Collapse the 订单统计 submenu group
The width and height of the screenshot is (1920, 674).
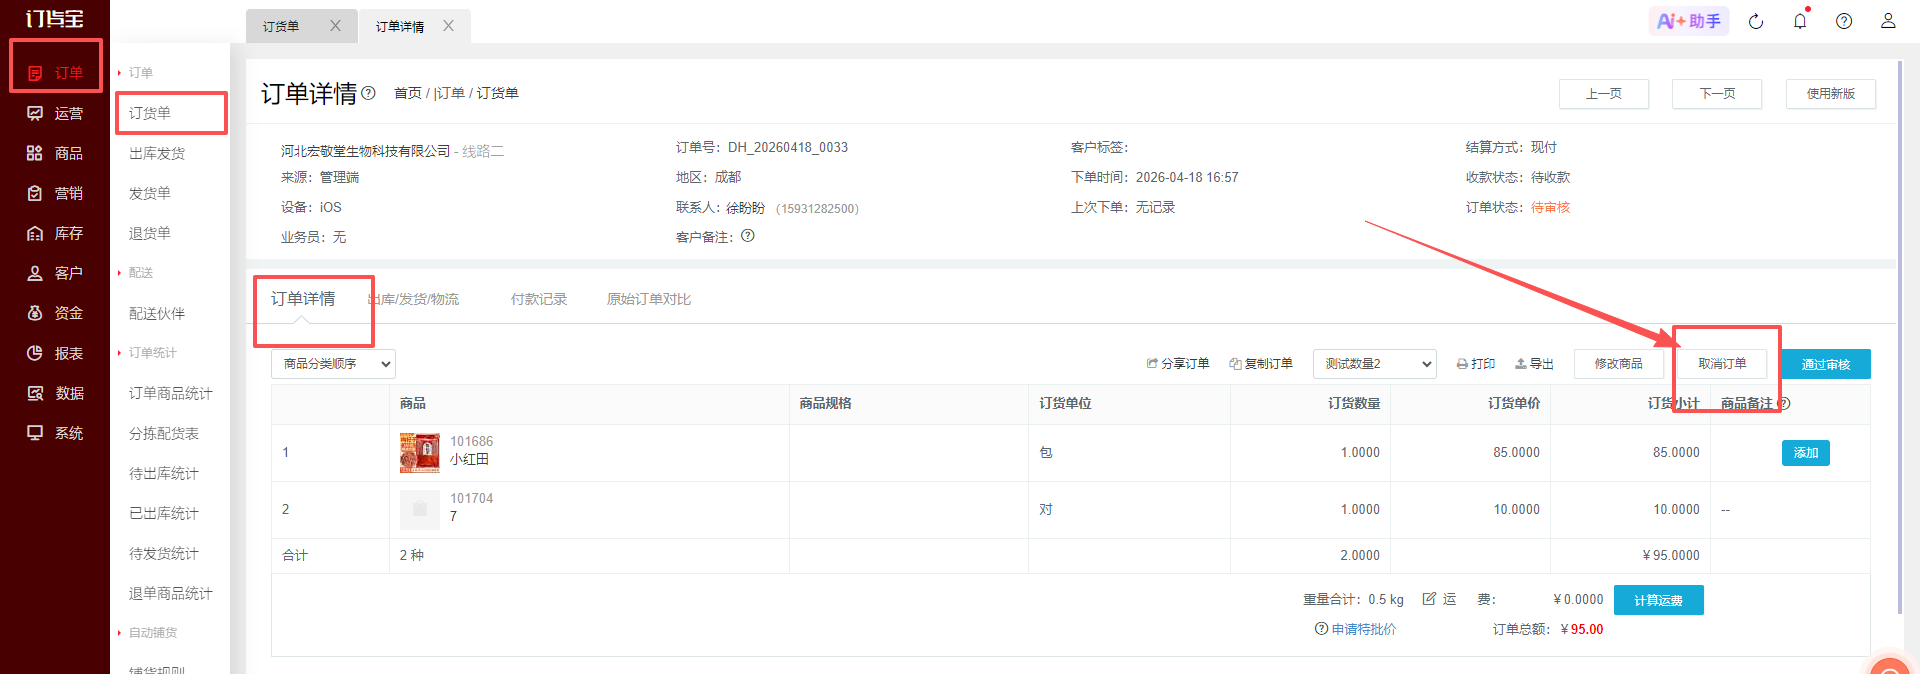[147, 353]
